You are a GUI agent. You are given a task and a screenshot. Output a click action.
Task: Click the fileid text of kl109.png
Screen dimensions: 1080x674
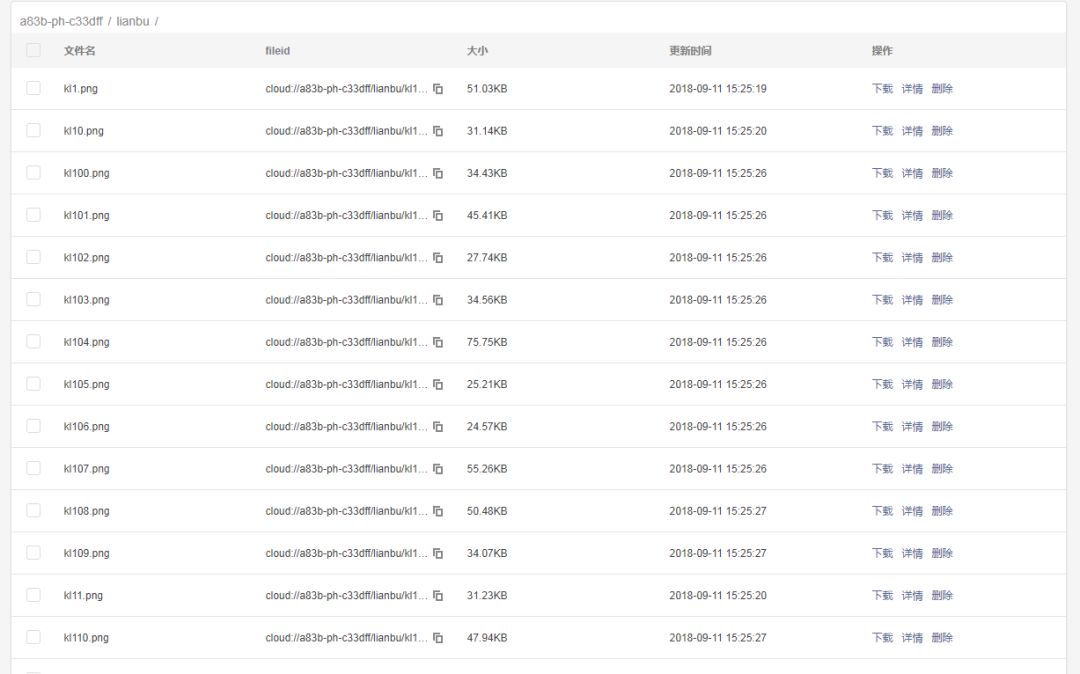[x=346, y=554]
